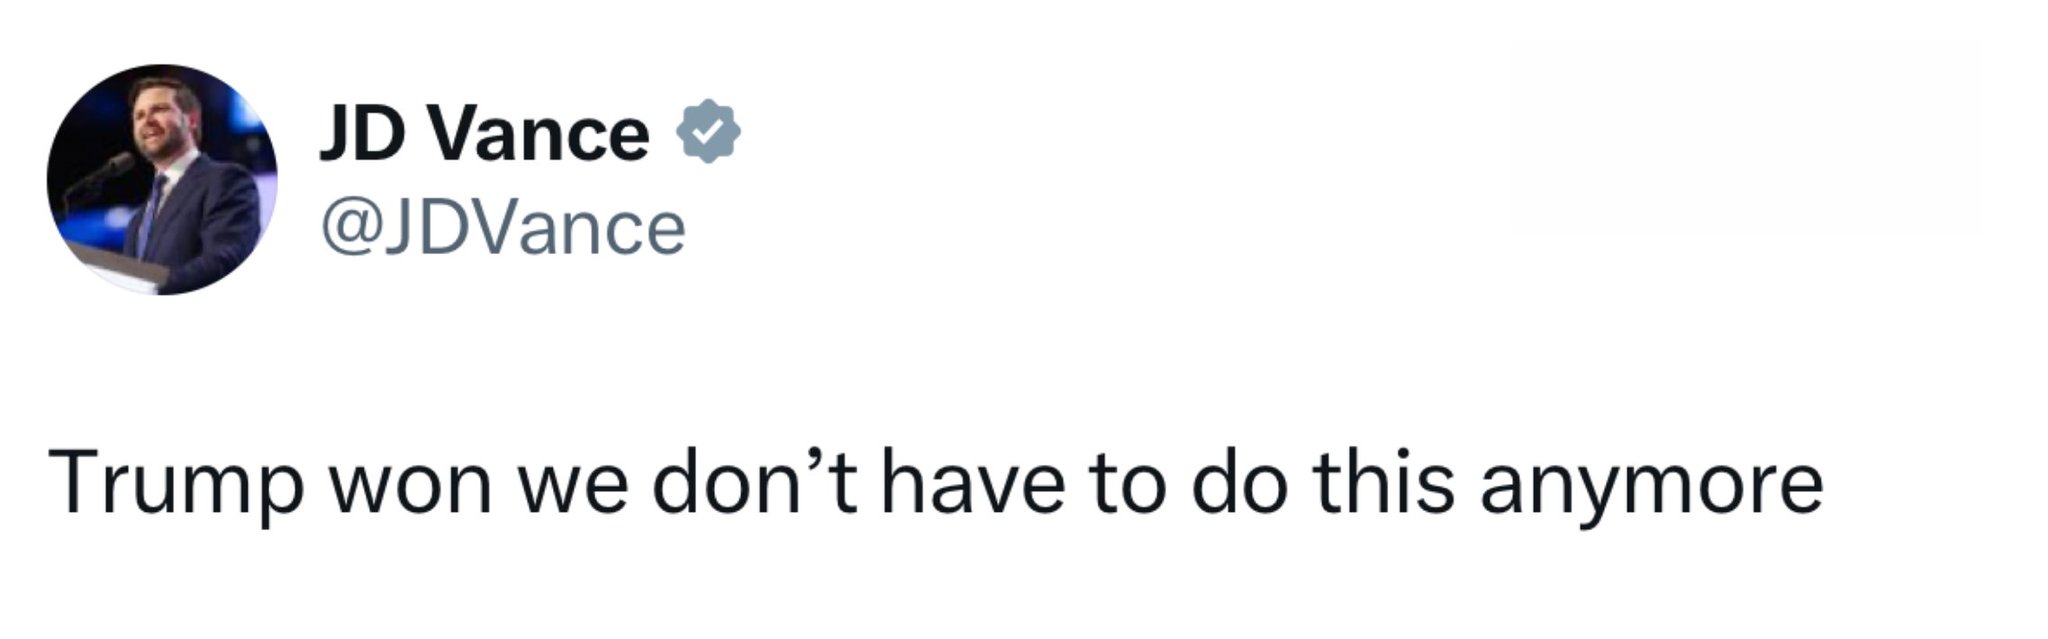2048x639 pixels.
Task: Open the JD Vance display name
Action: [485, 133]
